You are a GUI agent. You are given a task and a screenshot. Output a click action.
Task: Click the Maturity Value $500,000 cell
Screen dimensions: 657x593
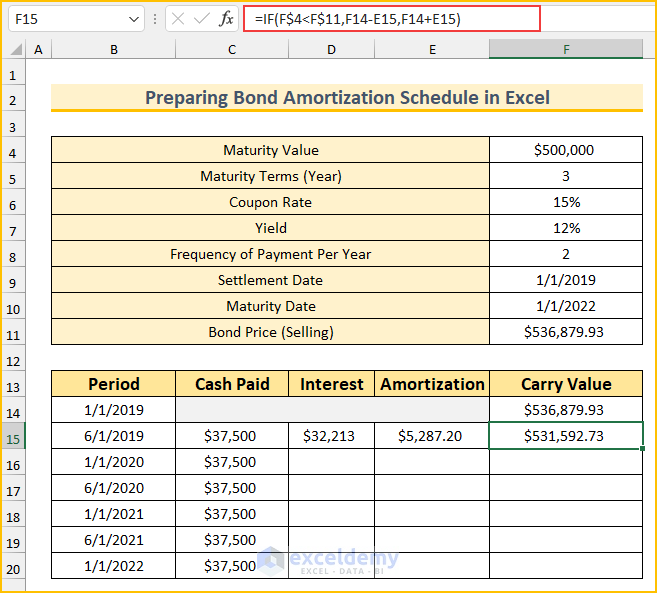(566, 150)
